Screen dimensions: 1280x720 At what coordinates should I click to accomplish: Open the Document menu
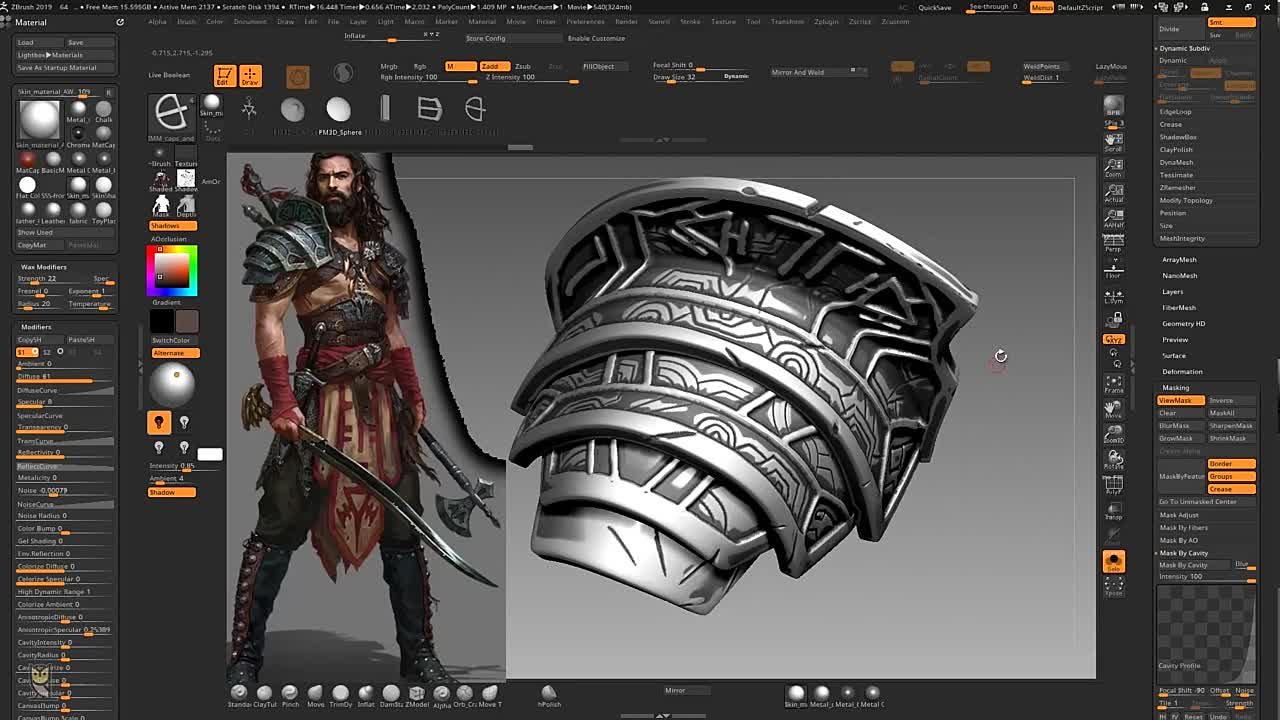tap(250, 21)
